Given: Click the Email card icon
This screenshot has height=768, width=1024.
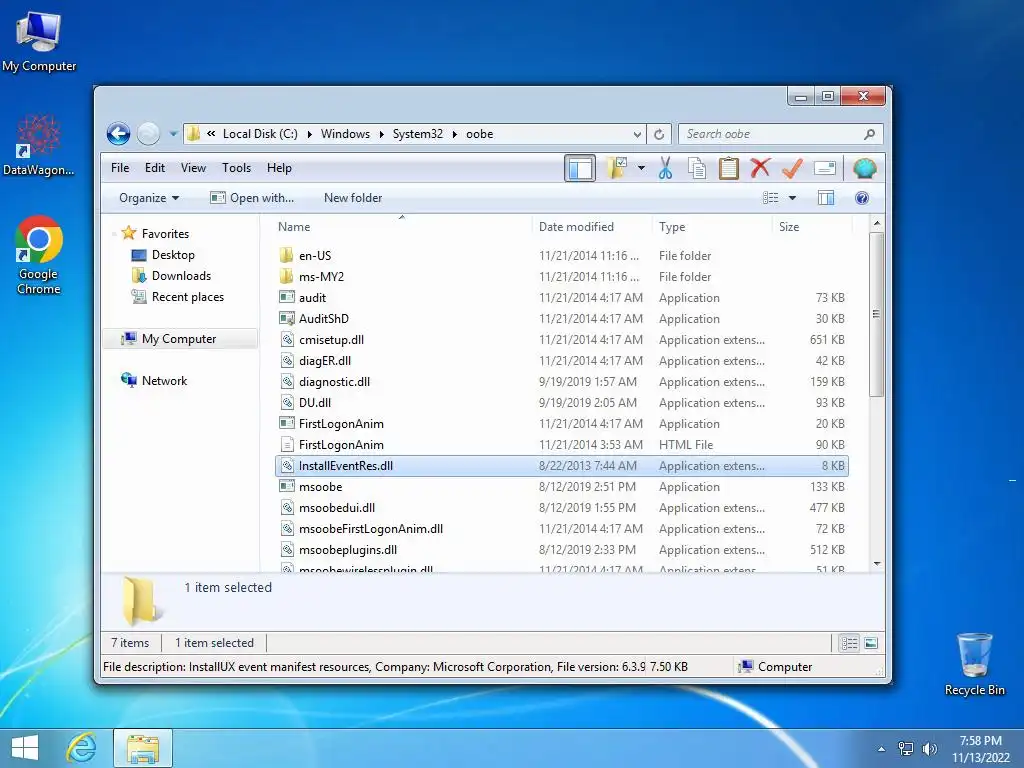Looking at the screenshot, I should point(825,168).
